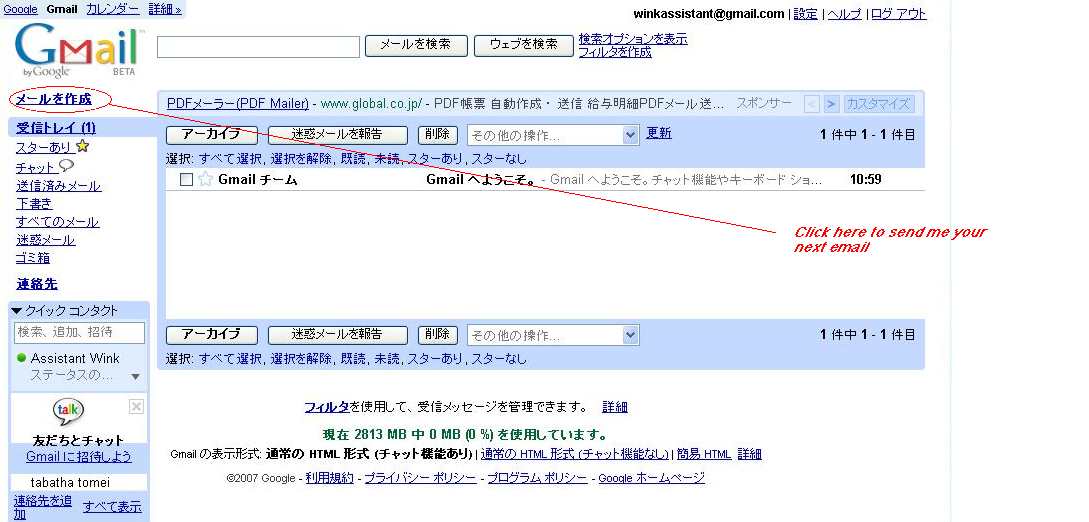This screenshot has height=522, width=1089.
Task: Open 連絡先 contacts page
Action: tap(37, 284)
